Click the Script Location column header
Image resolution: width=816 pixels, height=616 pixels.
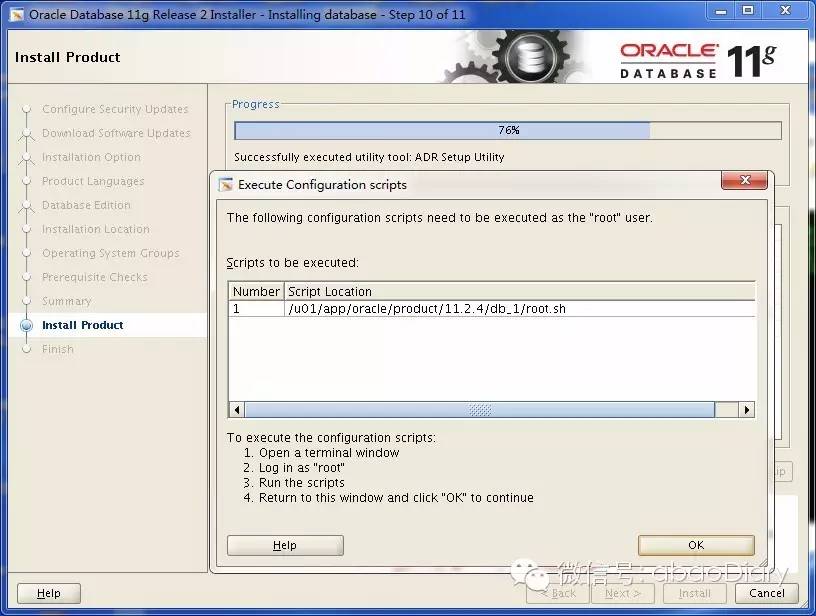coord(519,291)
